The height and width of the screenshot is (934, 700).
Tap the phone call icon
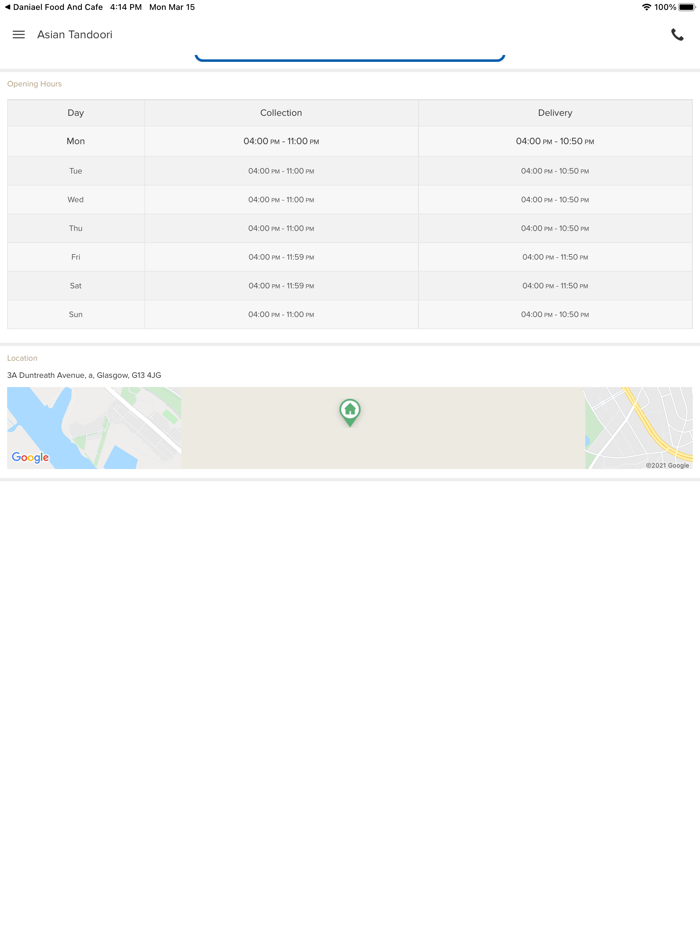(677, 35)
